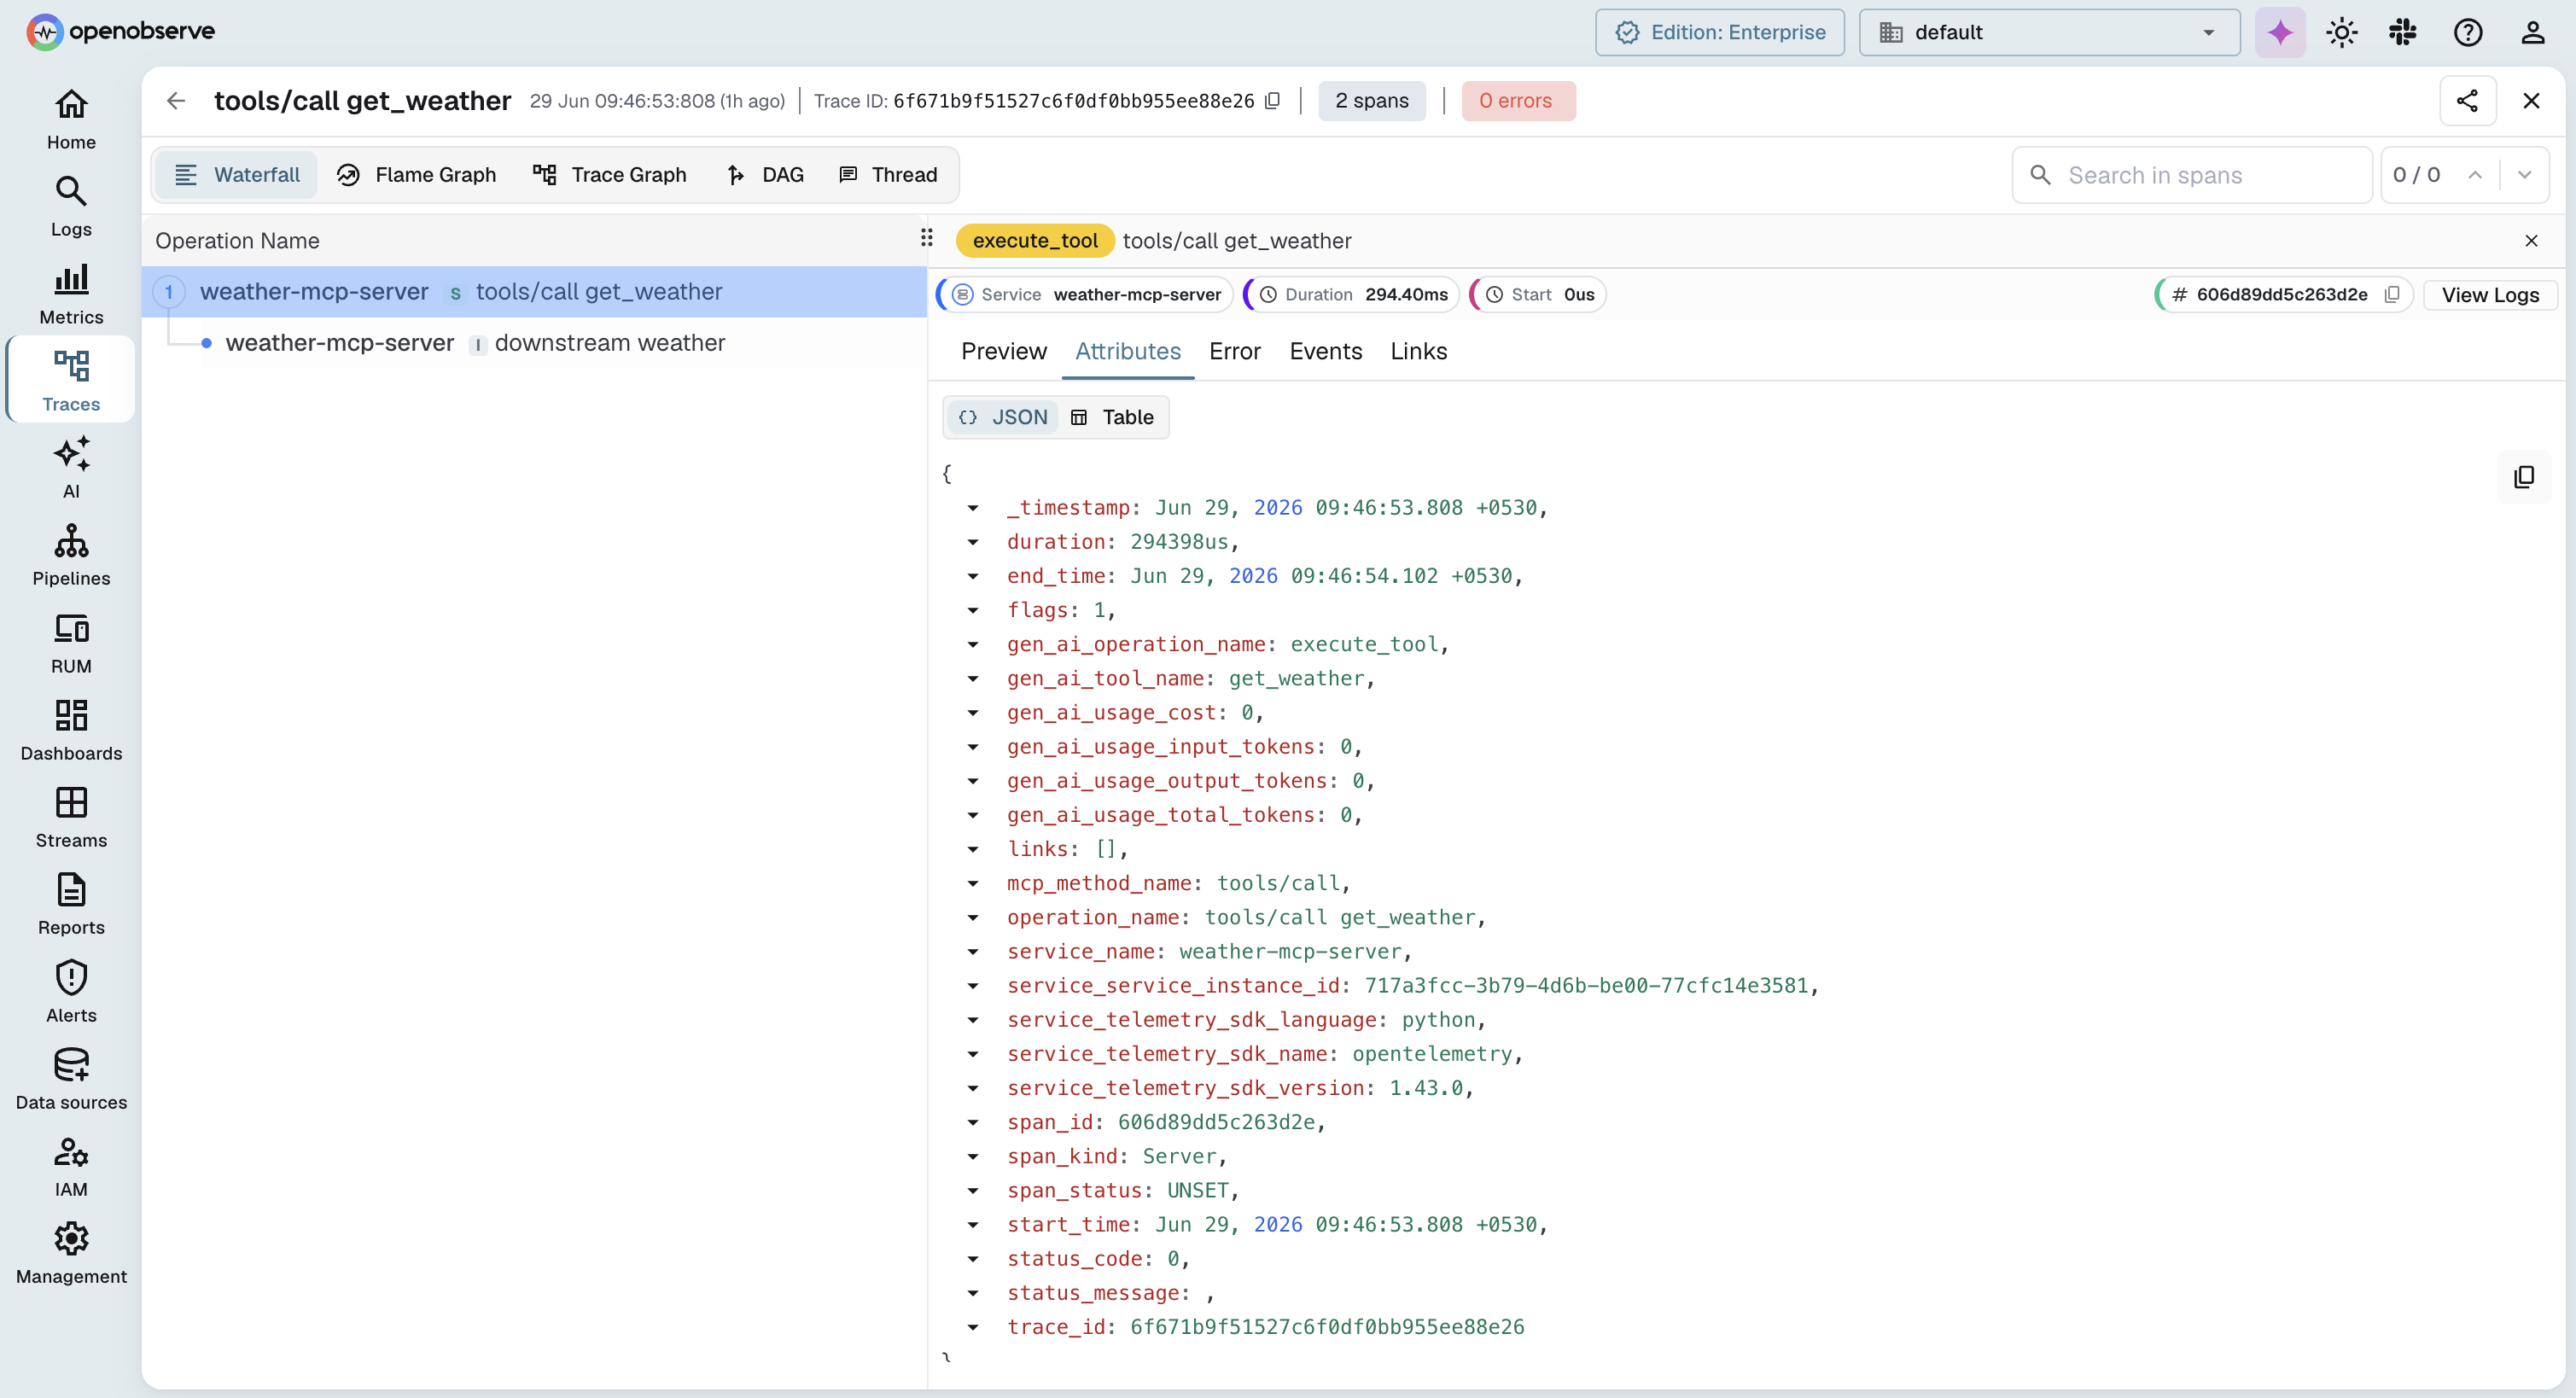
Task: Open Streams in the sidebar
Action: [71, 817]
